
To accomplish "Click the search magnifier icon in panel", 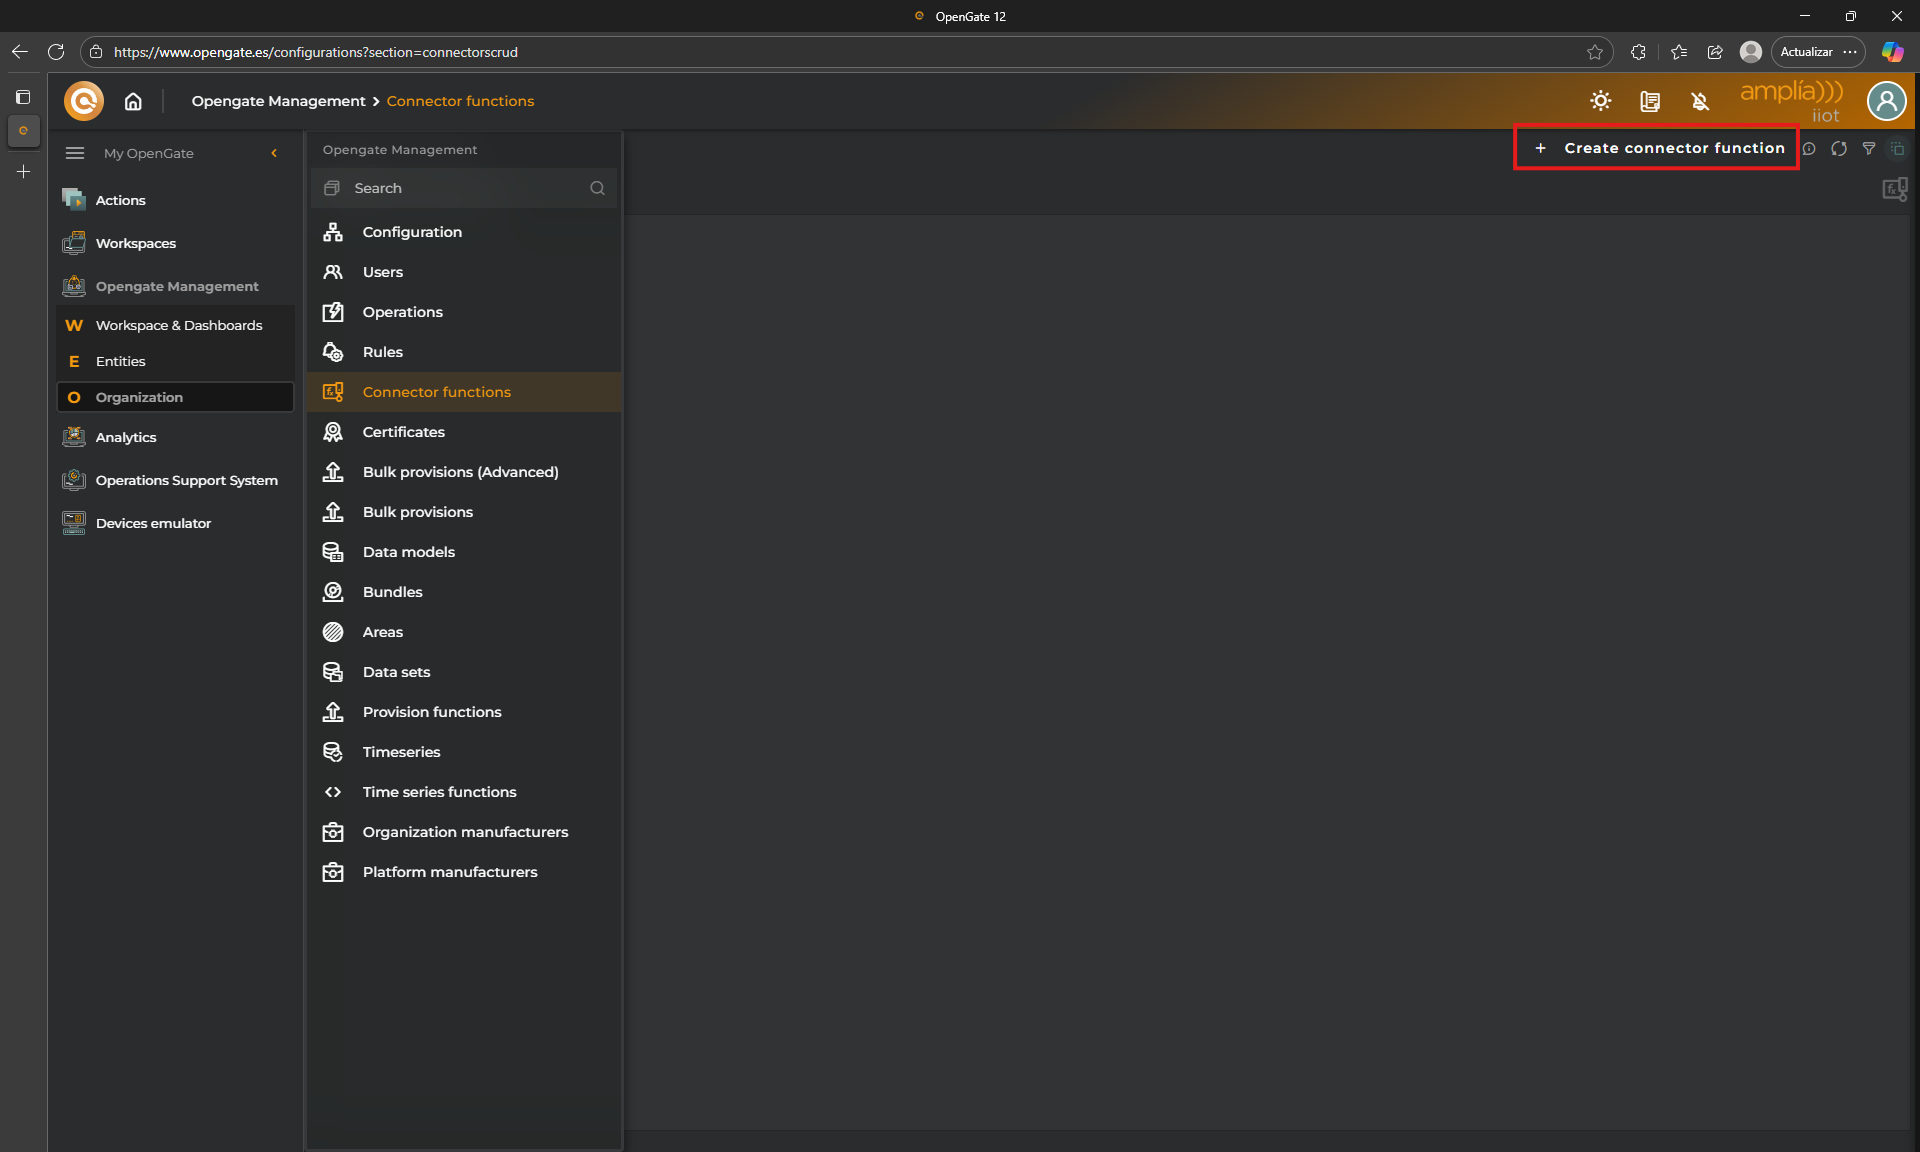I will tap(597, 188).
